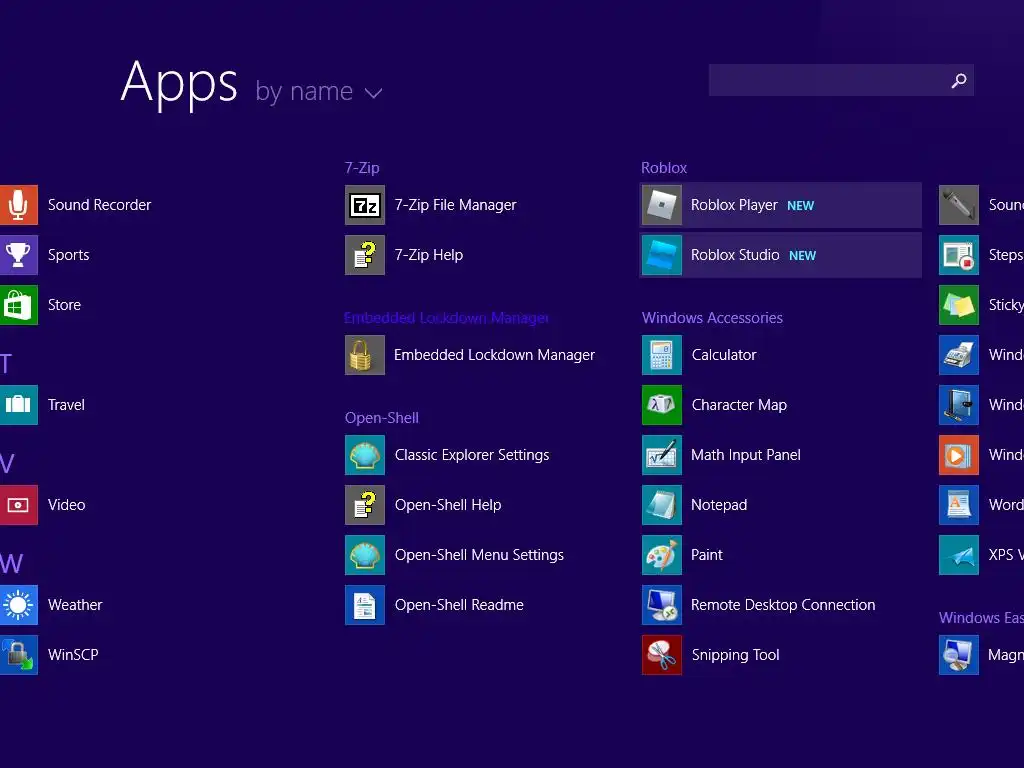1024x768 pixels.
Task: Select the Windows Accessories group header
Action: coord(712,318)
